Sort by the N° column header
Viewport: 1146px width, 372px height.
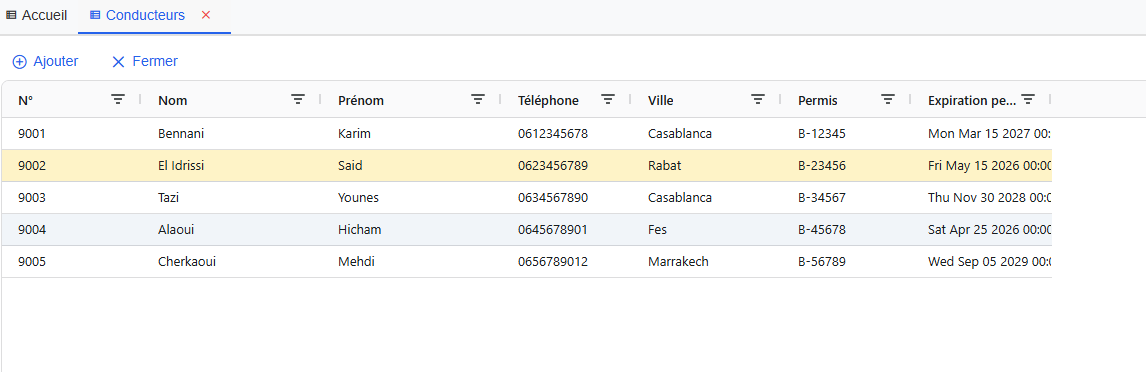pos(26,101)
